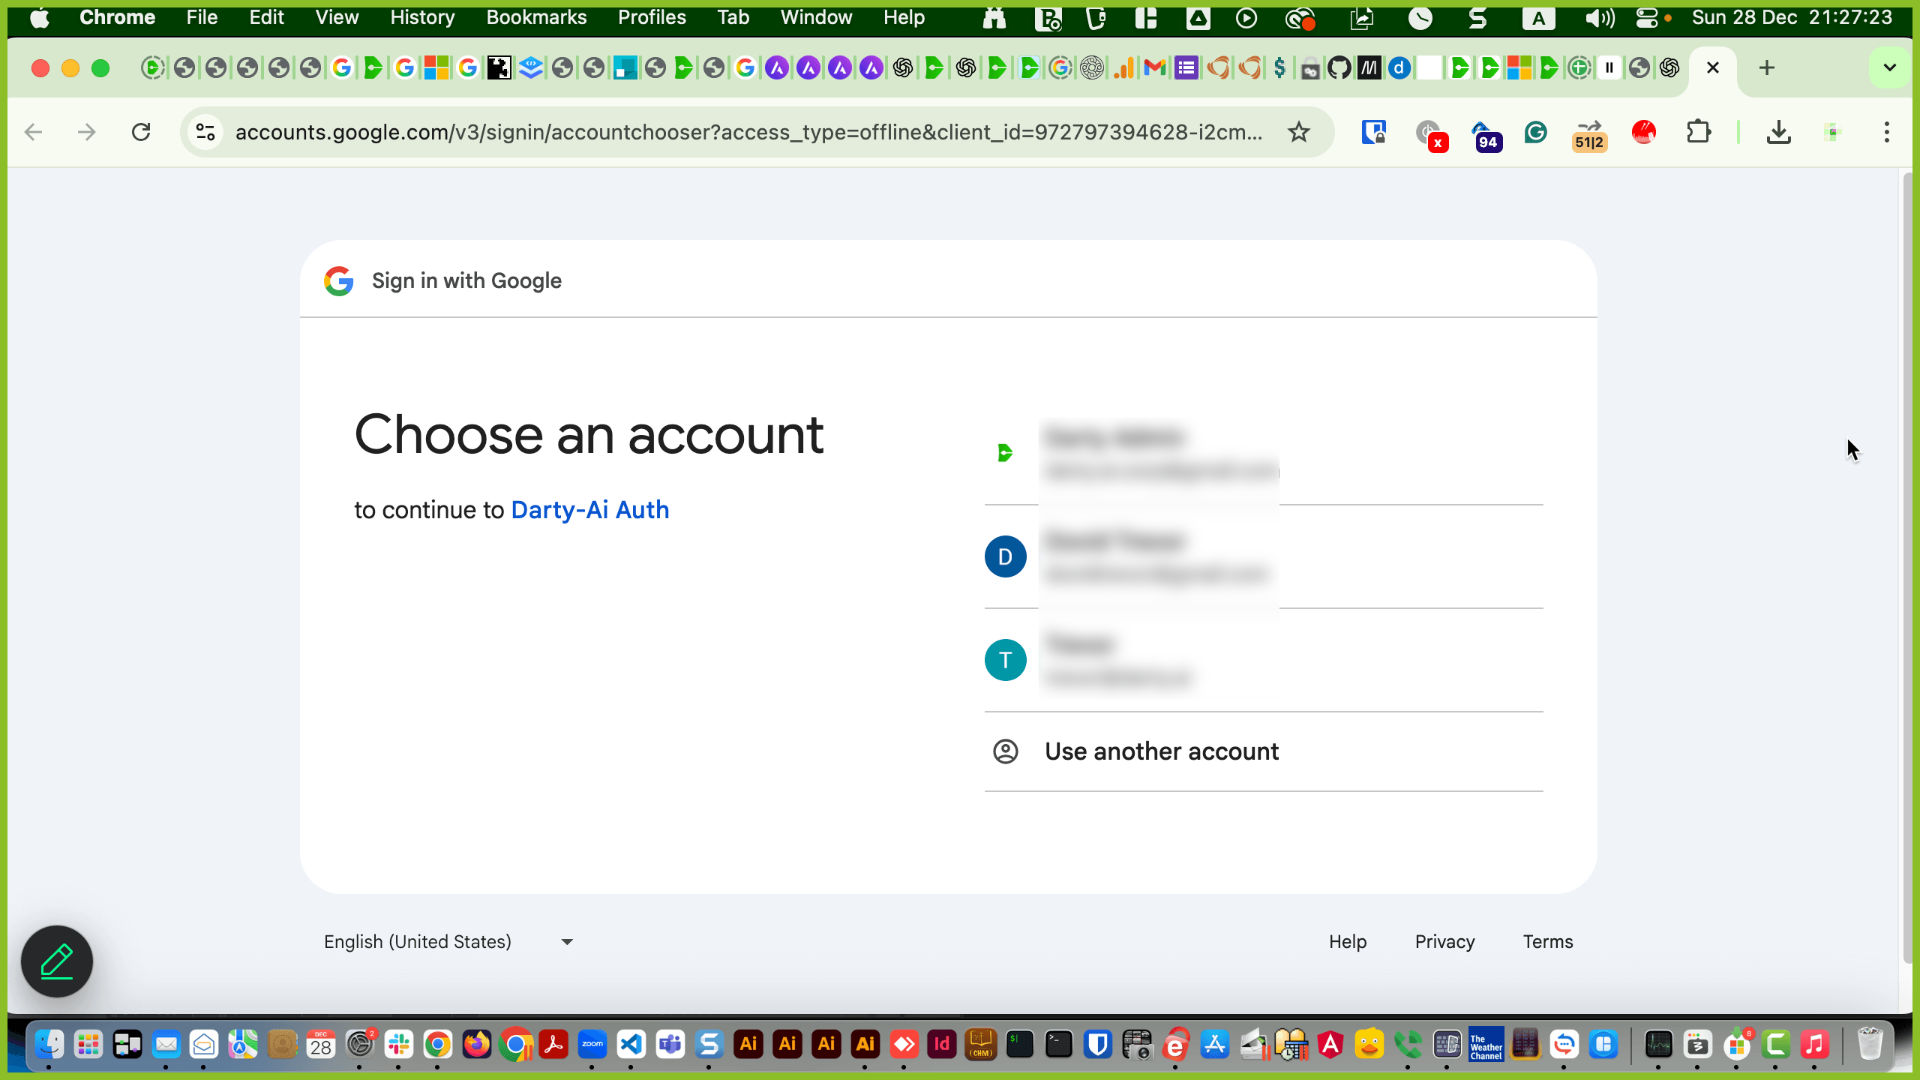Click the Profiles menu item
The width and height of the screenshot is (1920, 1080).
point(651,17)
